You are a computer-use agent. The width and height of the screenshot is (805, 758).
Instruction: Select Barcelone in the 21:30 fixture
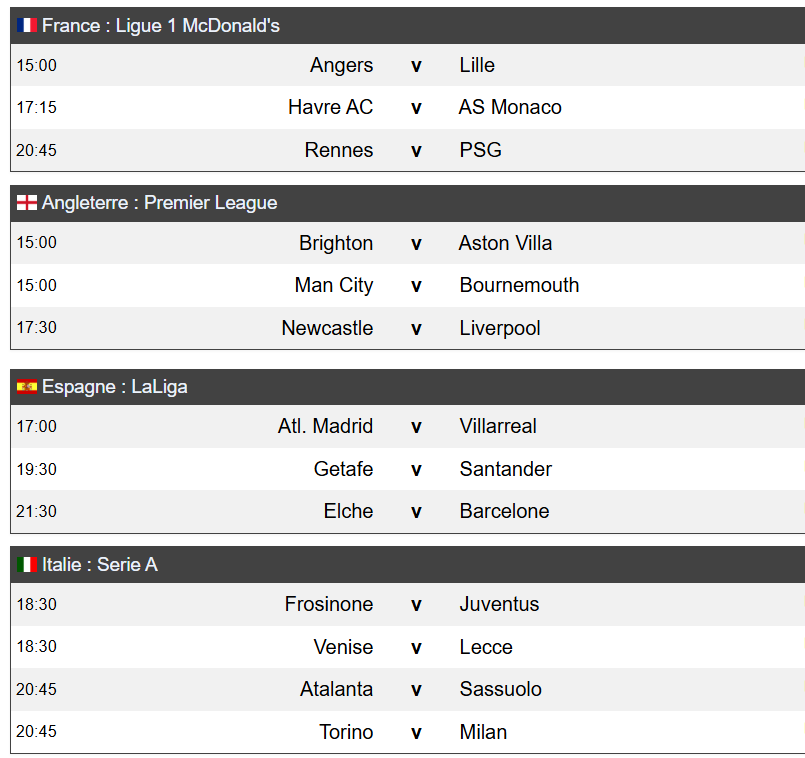504,511
